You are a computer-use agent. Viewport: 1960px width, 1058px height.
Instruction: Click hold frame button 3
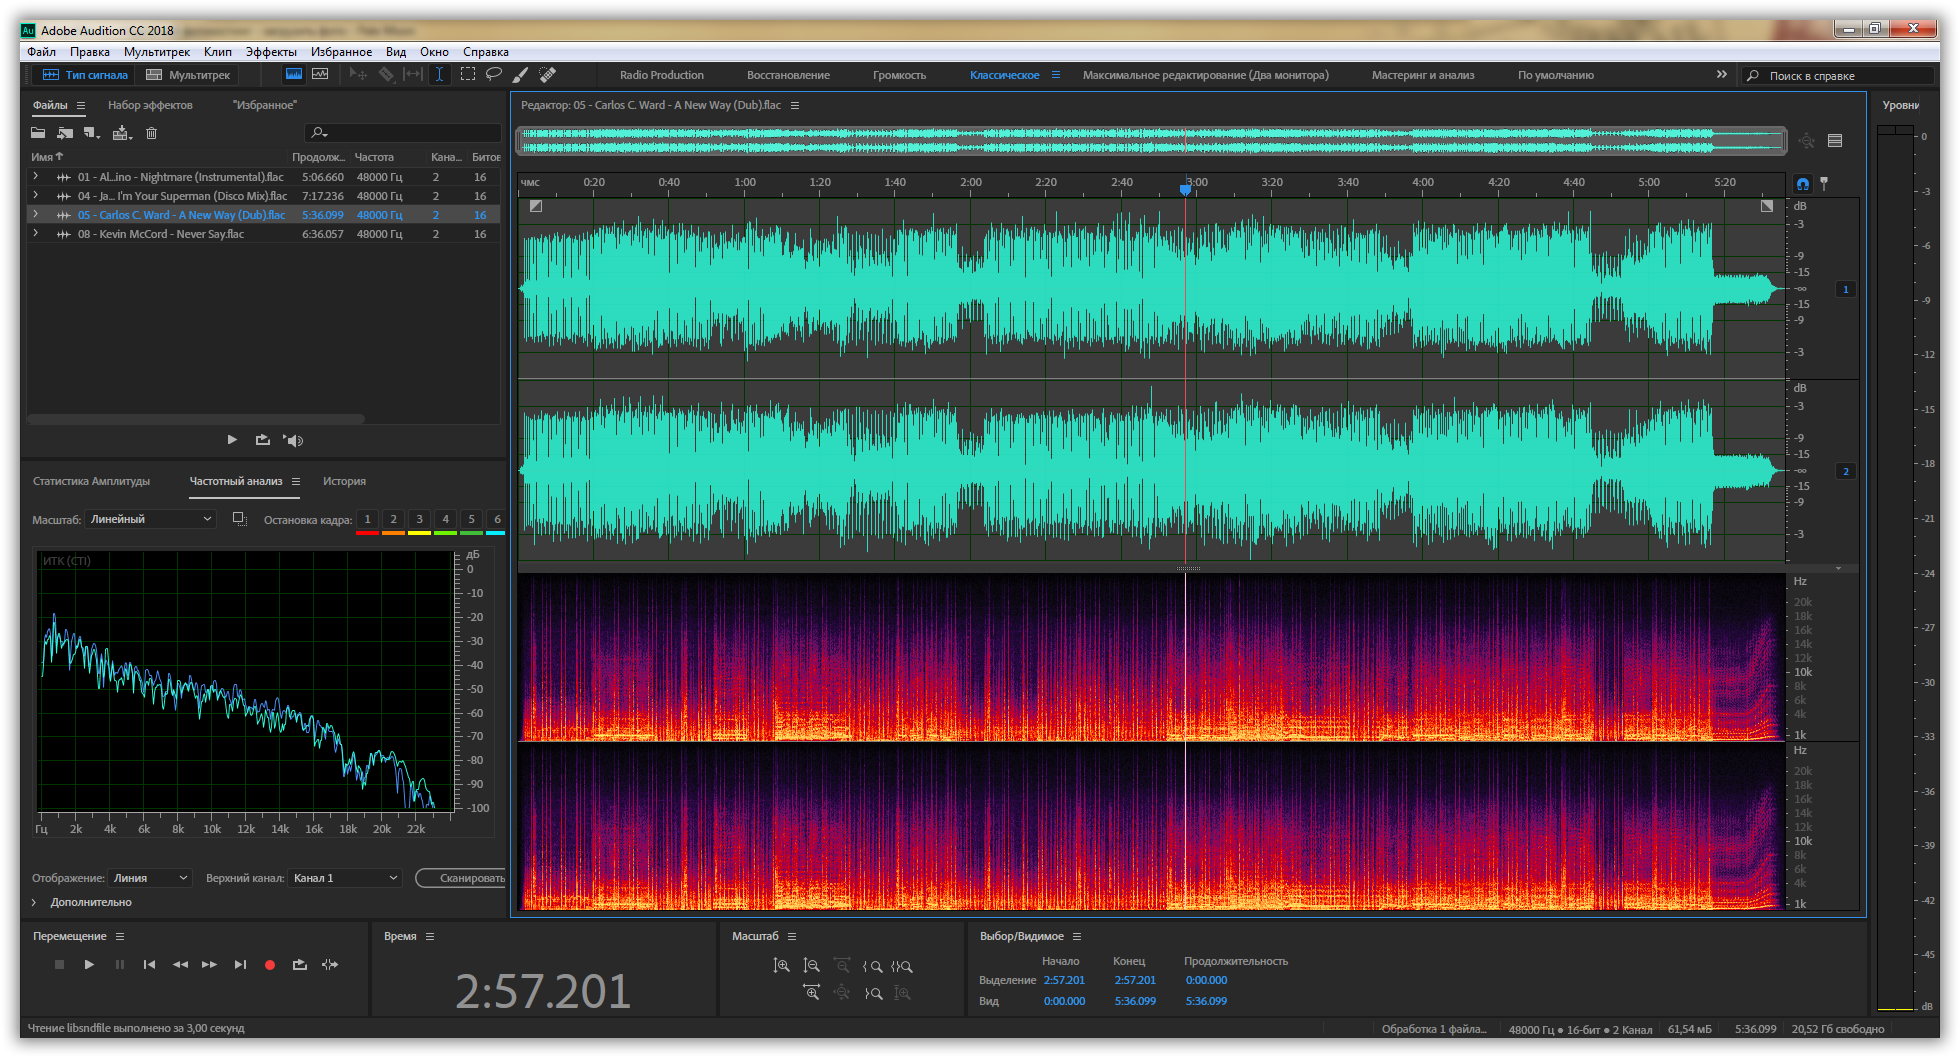click(x=419, y=520)
